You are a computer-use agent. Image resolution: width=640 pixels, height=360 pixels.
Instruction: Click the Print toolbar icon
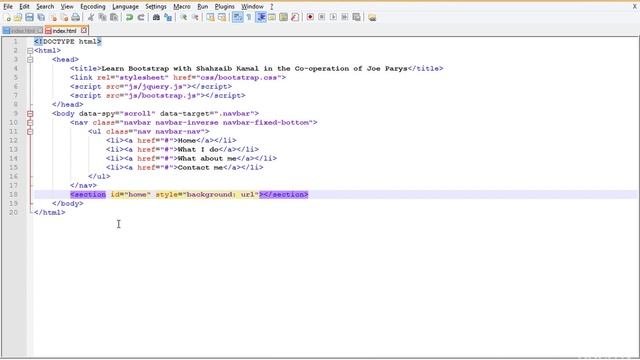[x=76, y=17]
